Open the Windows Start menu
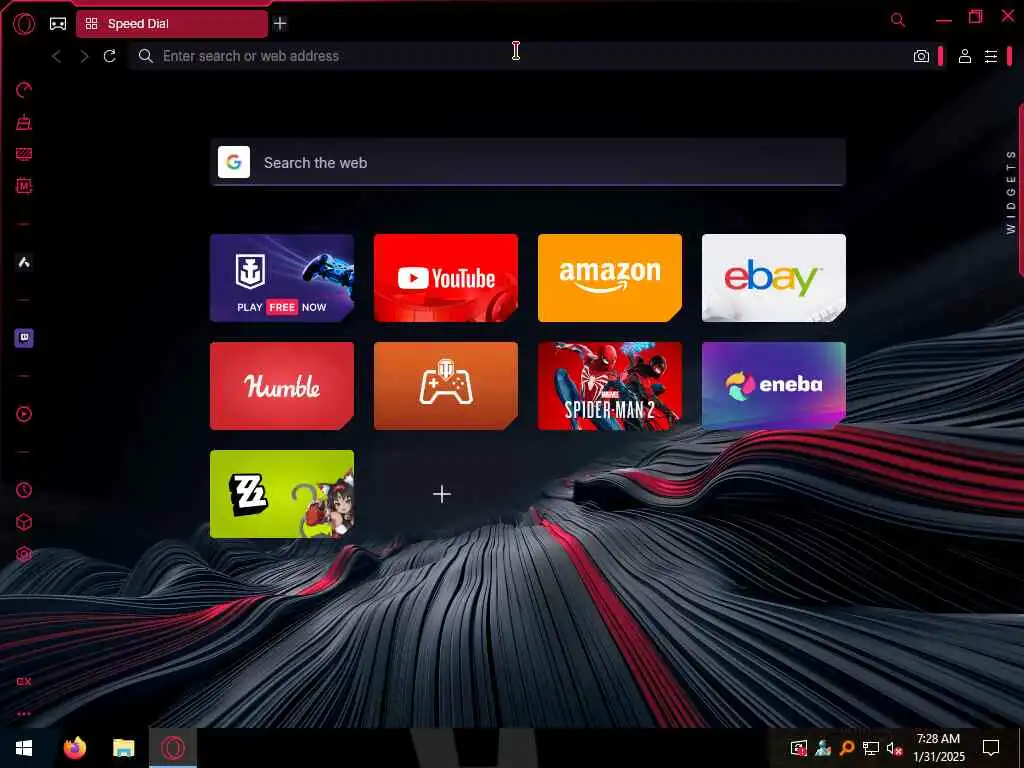The height and width of the screenshot is (768, 1024). (24, 748)
